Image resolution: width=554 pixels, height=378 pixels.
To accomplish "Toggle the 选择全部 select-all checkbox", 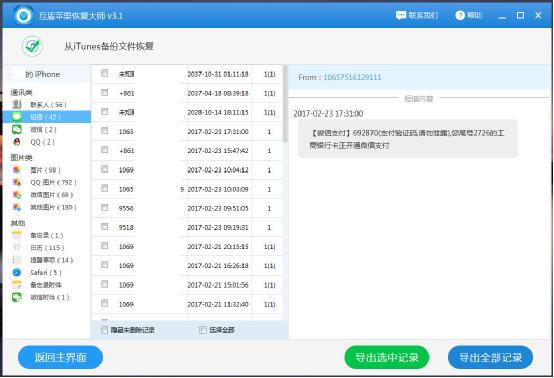I will click(x=203, y=330).
